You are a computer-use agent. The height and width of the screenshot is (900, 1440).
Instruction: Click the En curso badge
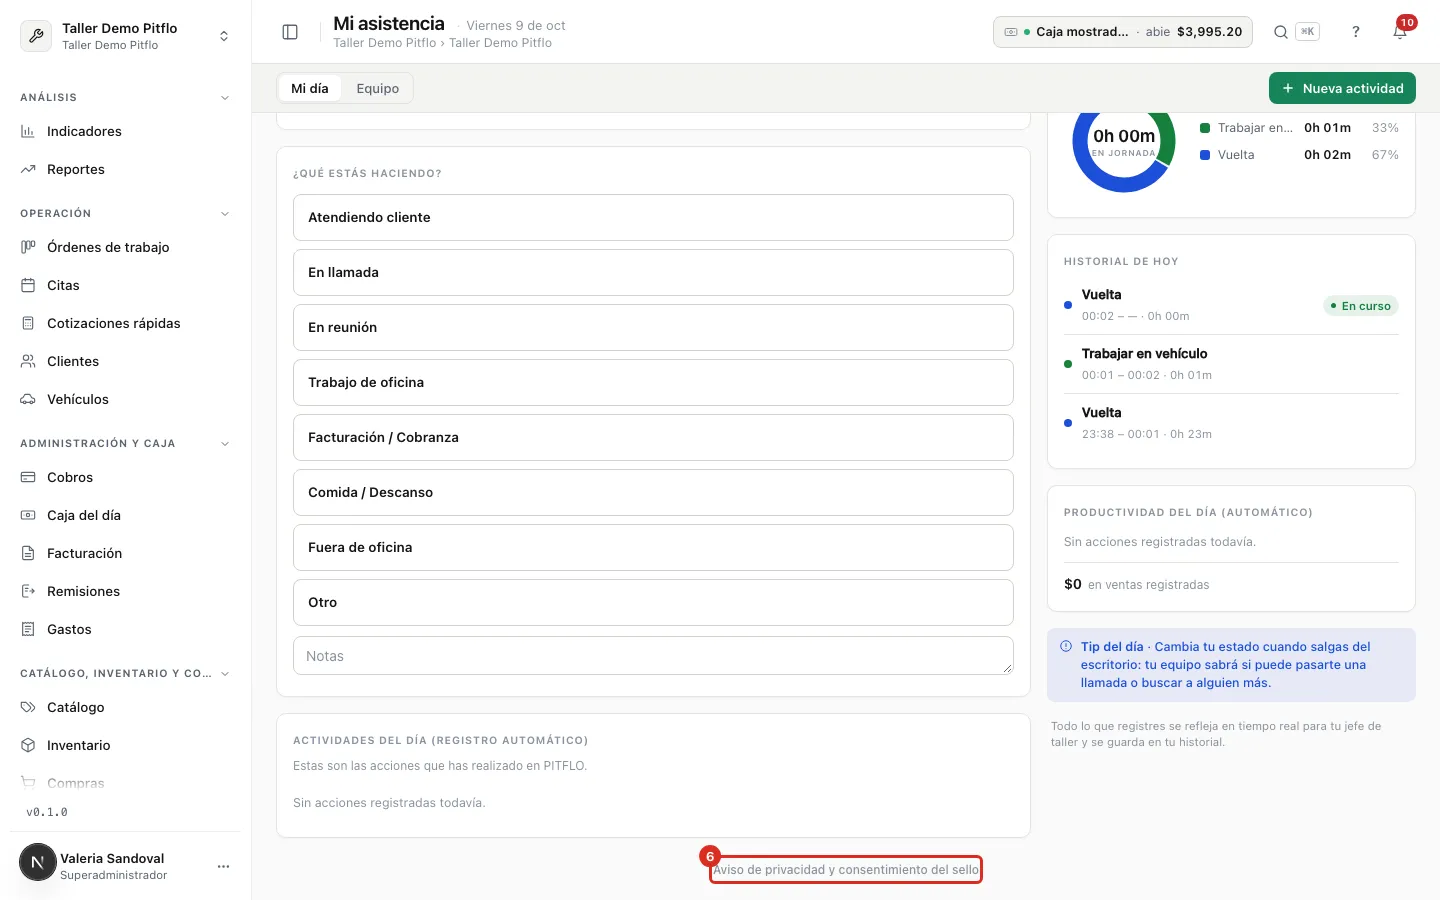point(1361,306)
